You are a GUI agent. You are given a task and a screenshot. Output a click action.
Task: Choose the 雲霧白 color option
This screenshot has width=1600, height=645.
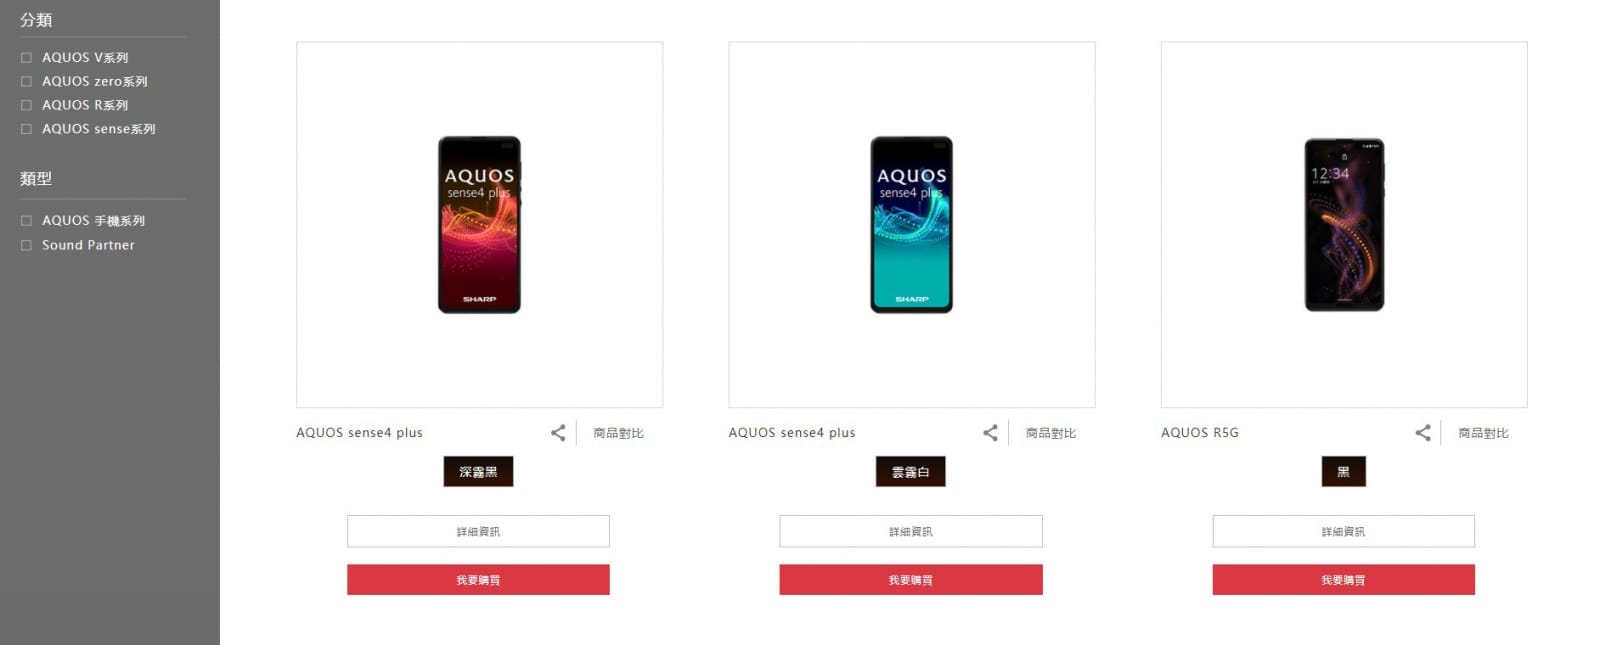[910, 472]
